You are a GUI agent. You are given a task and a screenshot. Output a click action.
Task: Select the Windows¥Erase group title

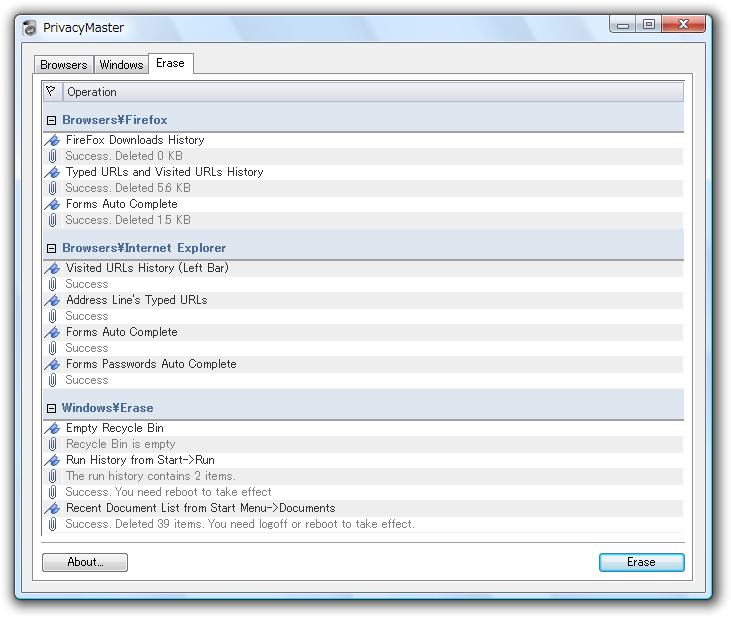tap(108, 408)
